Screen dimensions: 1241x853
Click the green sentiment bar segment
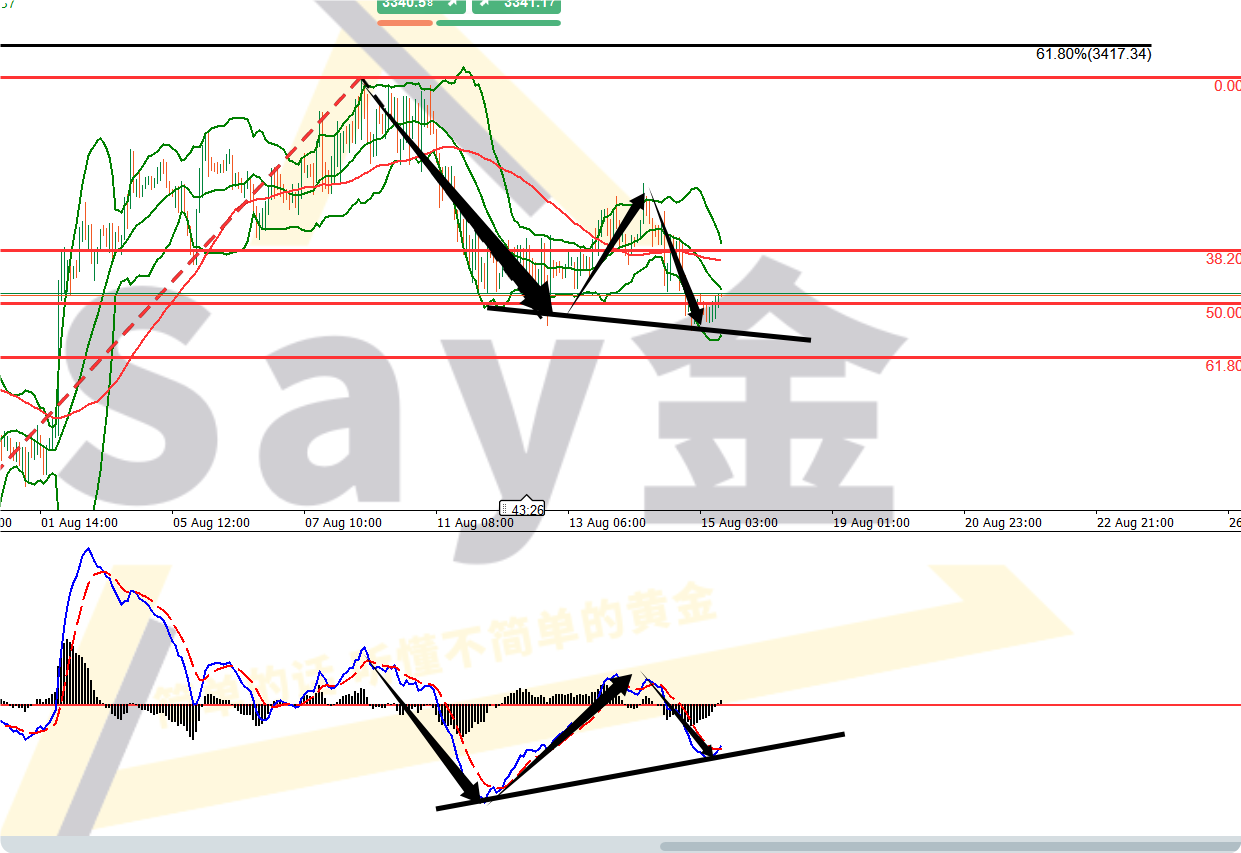point(498,22)
